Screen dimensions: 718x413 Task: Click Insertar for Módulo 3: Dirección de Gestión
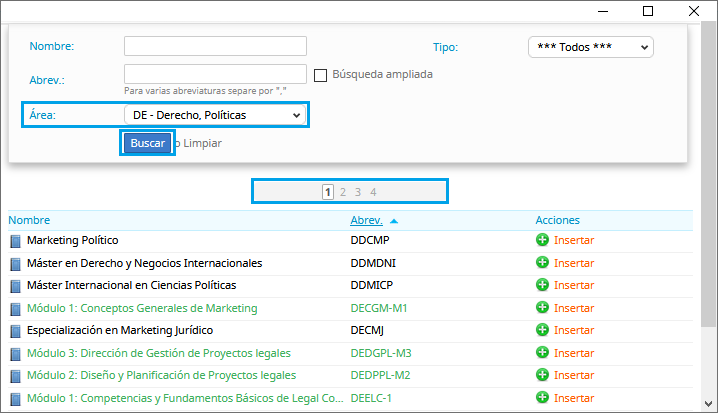(x=574, y=353)
